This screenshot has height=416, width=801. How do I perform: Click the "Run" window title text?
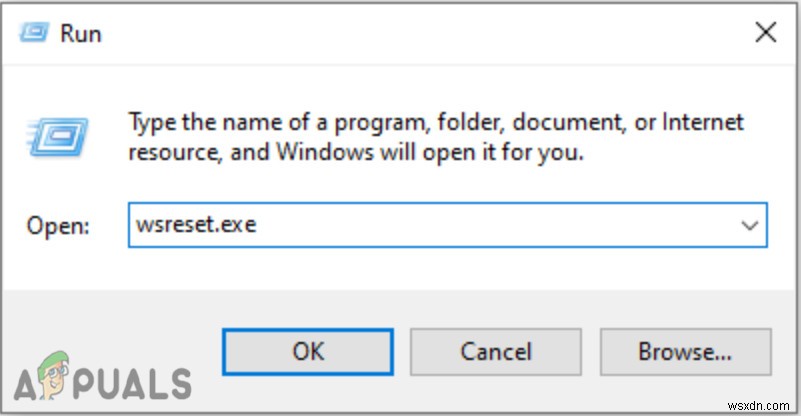[x=80, y=34]
